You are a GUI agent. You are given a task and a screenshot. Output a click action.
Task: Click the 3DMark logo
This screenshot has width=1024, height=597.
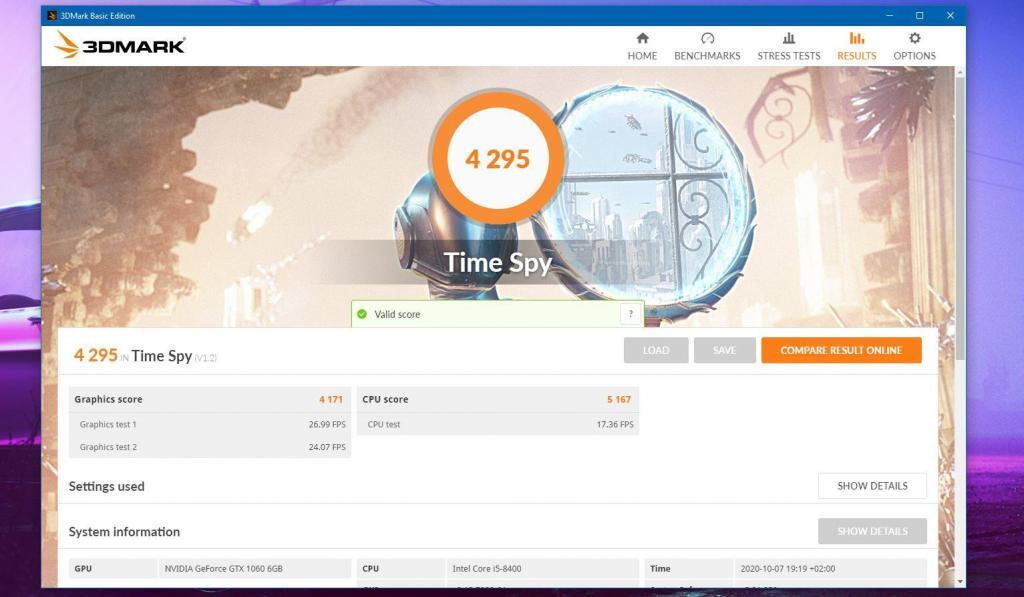120,45
